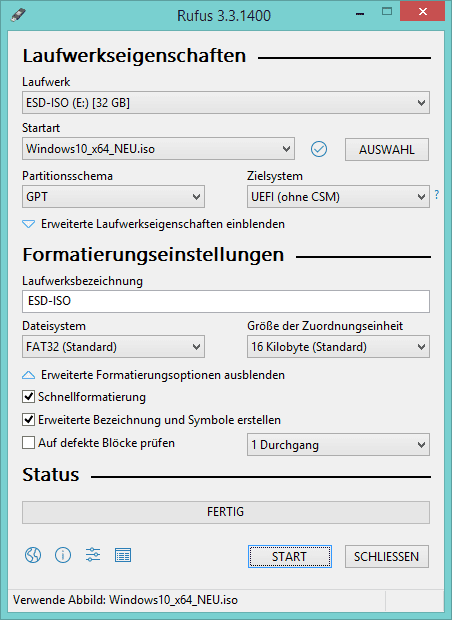Click status text Verwende Abbild: Windows10_x64_NEU.iso
Viewport: 452px width, 620px height.
[x=125, y=600]
